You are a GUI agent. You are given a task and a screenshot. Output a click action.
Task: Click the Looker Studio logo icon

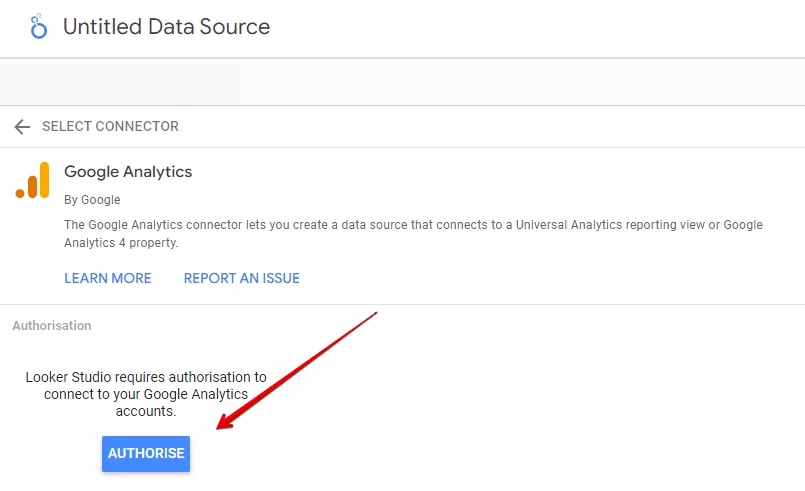(39, 27)
